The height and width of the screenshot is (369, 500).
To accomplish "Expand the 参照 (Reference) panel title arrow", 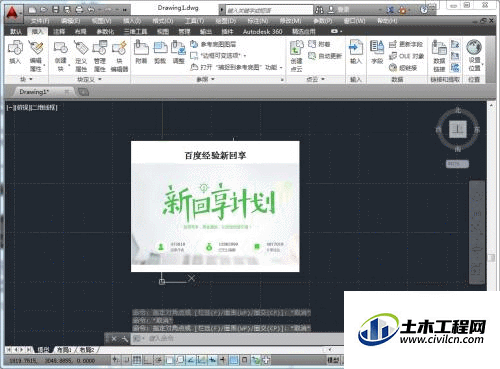I will click(213, 79).
